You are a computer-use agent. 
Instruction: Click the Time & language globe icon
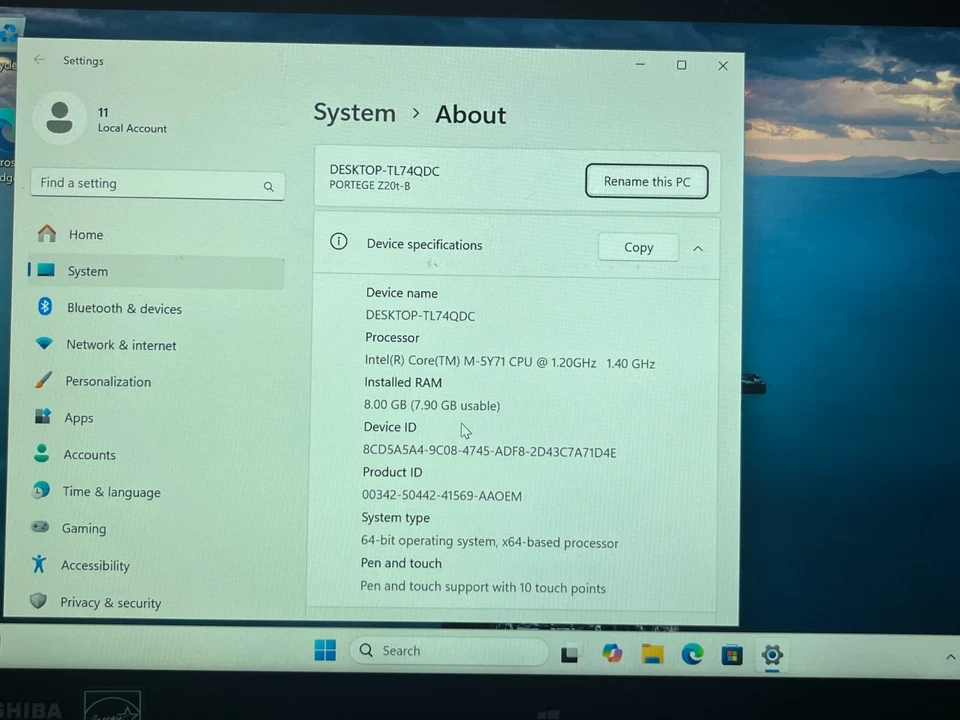click(41, 490)
